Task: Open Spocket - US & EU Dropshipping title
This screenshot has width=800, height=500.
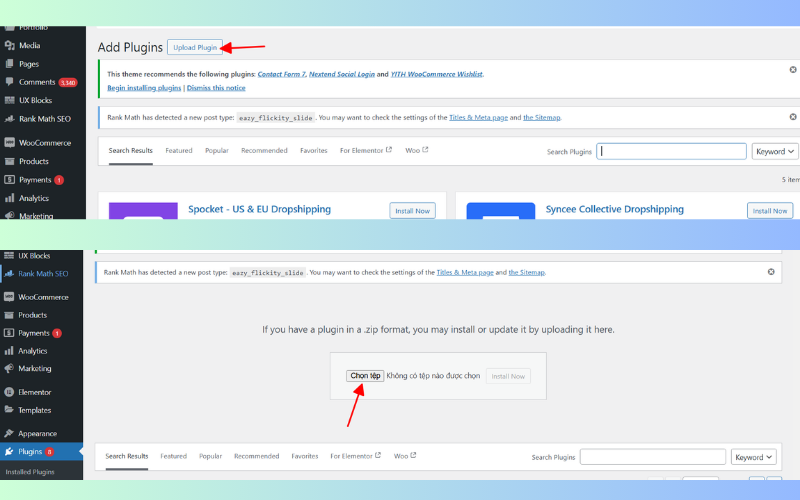Action: pos(259,209)
